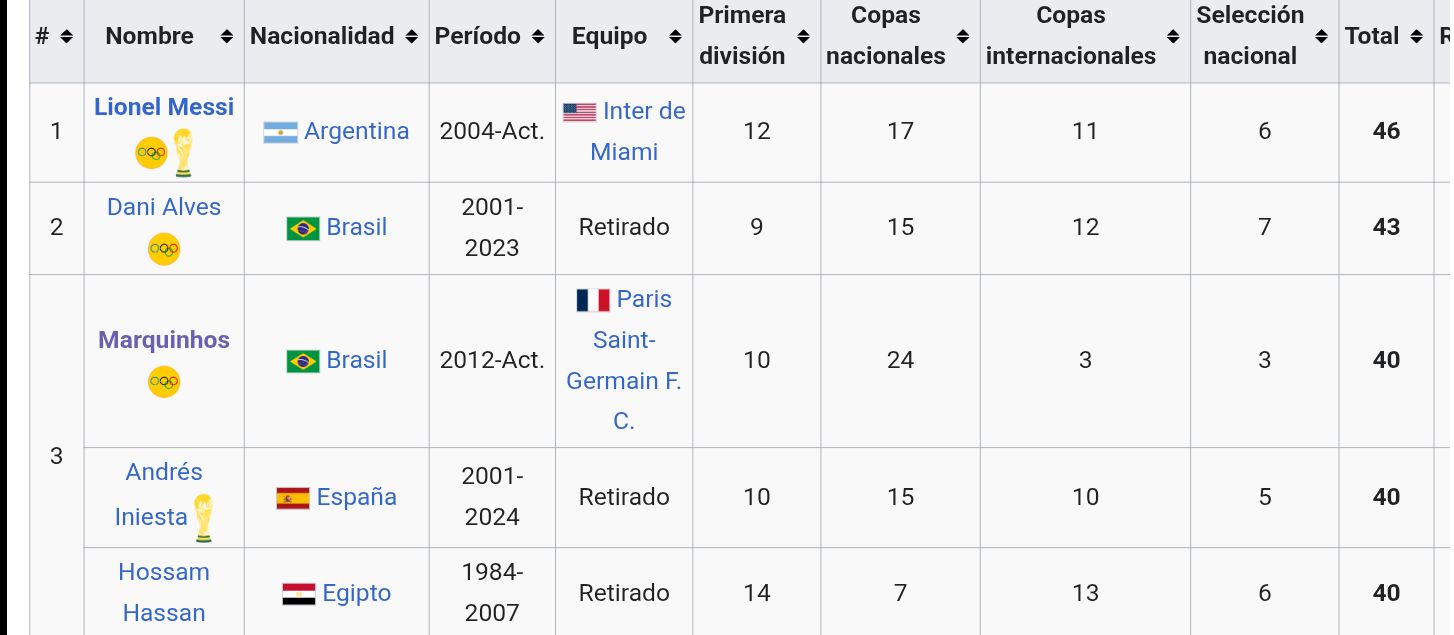Click Brazil flag in Dani Alves row

(303, 229)
